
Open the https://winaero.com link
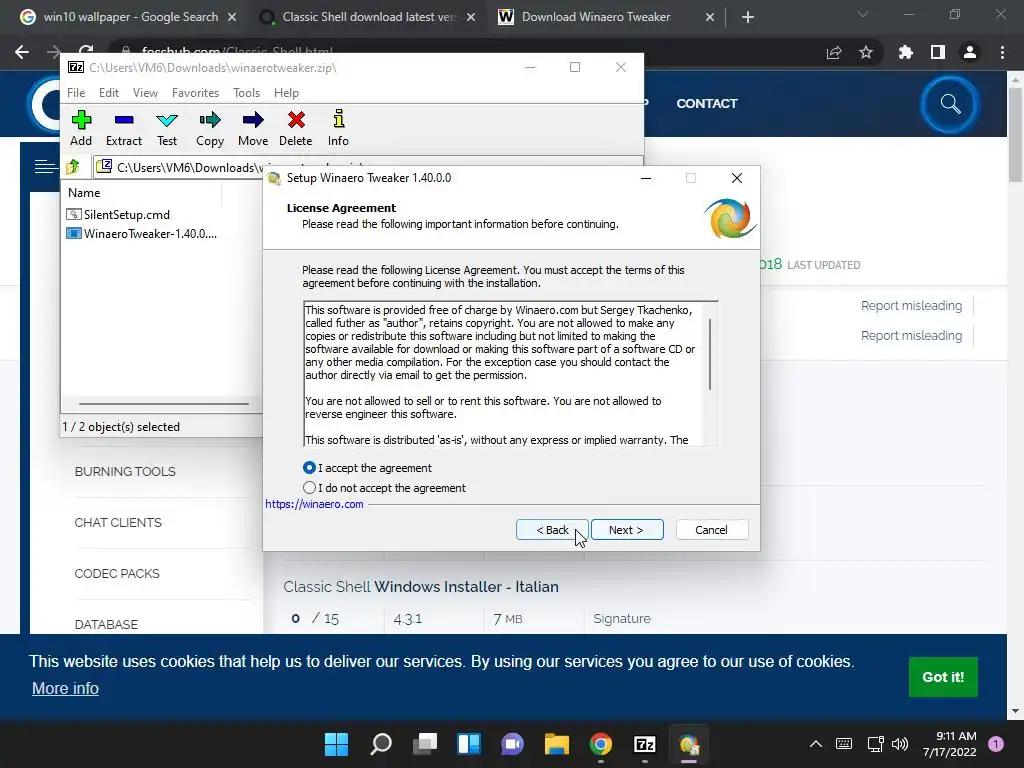(x=314, y=504)
